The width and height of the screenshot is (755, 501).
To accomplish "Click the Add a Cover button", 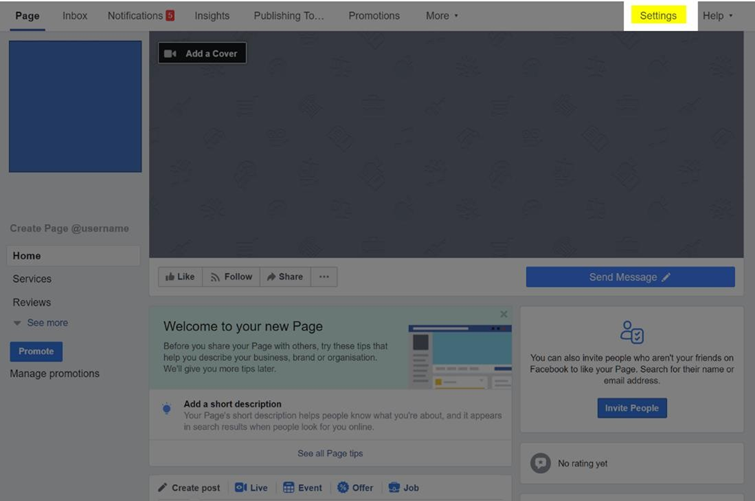I will click(x=202, y=53).
